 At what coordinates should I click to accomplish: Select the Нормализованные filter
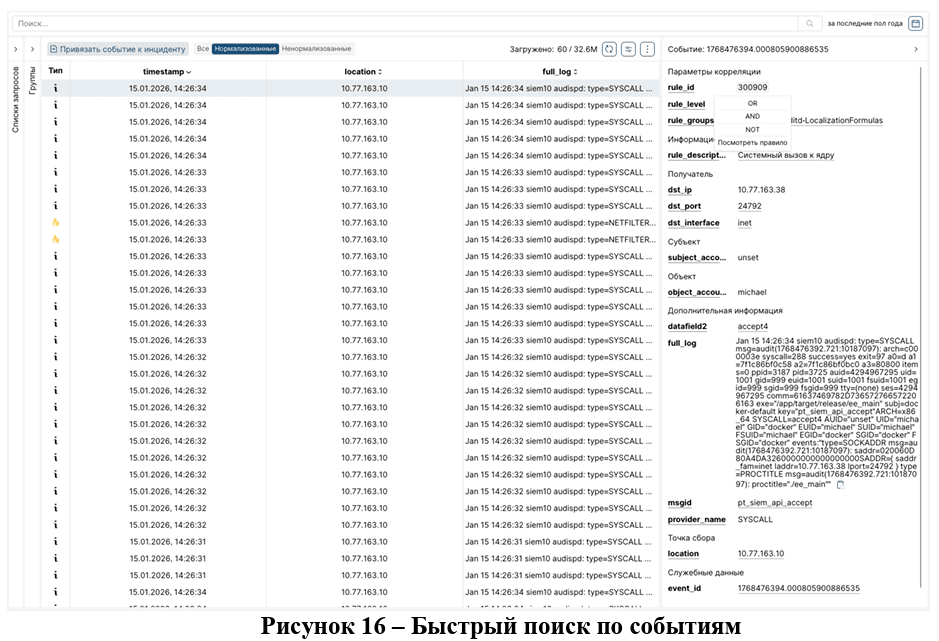point(245,49)
